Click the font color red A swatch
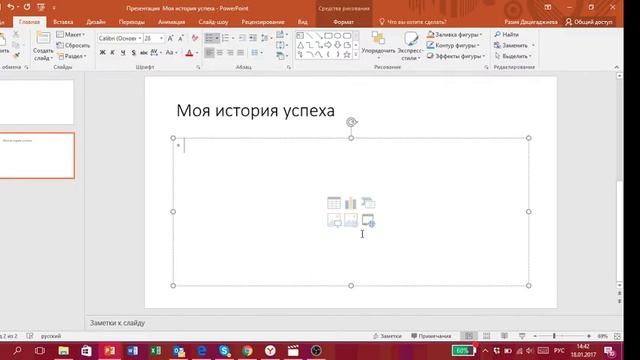This screenshot has height=360, width=640. (189, 53)
